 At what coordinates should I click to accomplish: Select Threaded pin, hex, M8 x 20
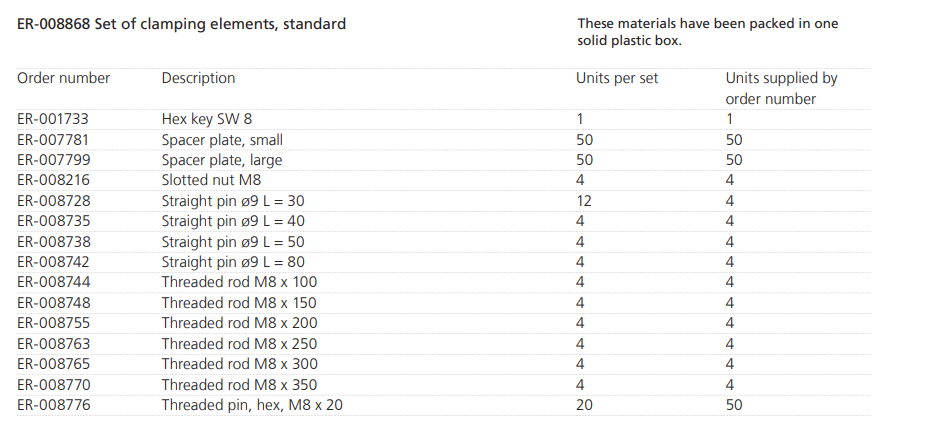pos(253,405)
